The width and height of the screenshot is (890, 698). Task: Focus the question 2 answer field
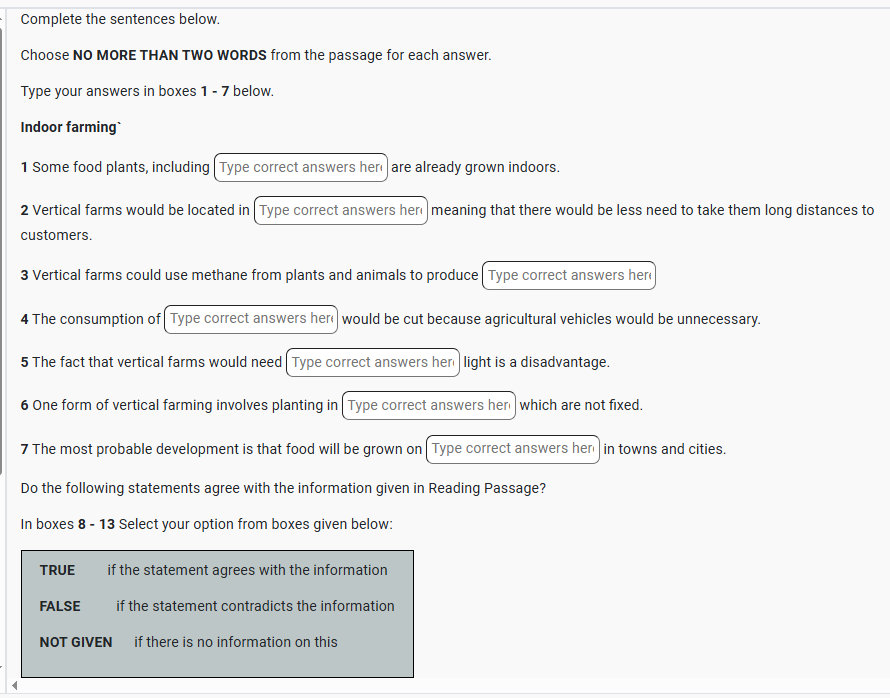click(x=341, y=210)
